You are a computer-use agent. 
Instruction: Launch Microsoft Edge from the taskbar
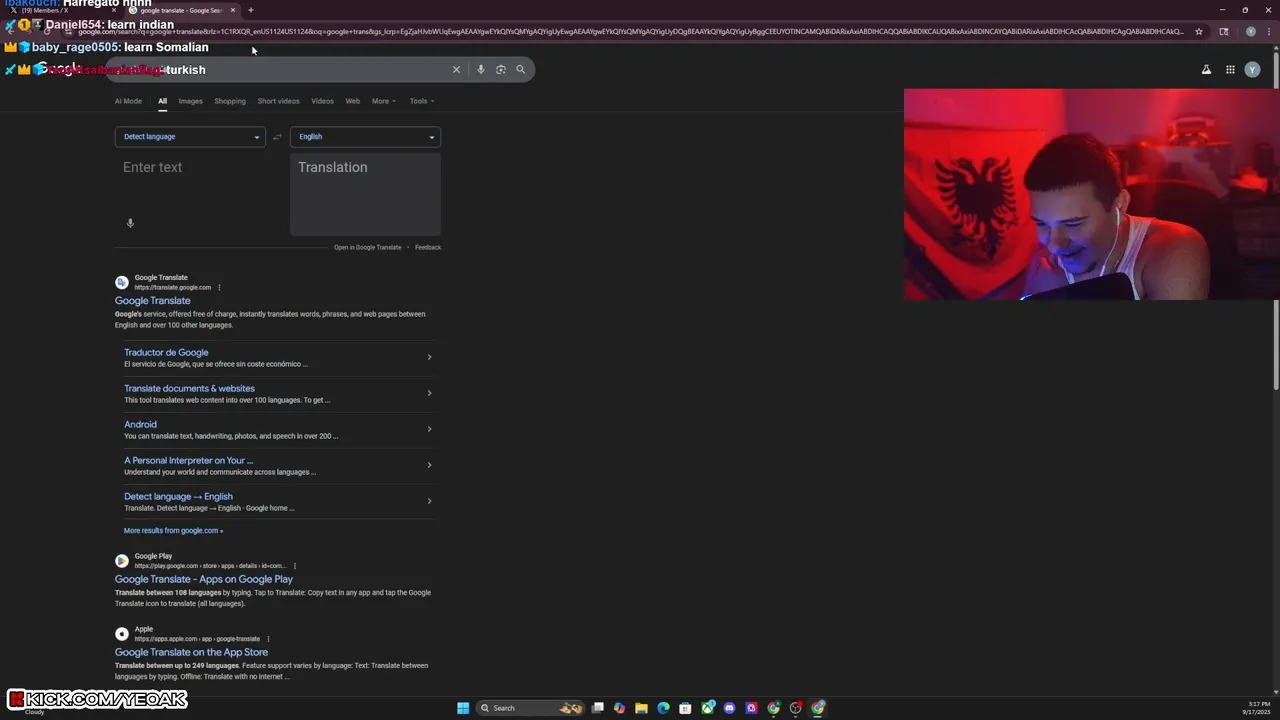663,708
